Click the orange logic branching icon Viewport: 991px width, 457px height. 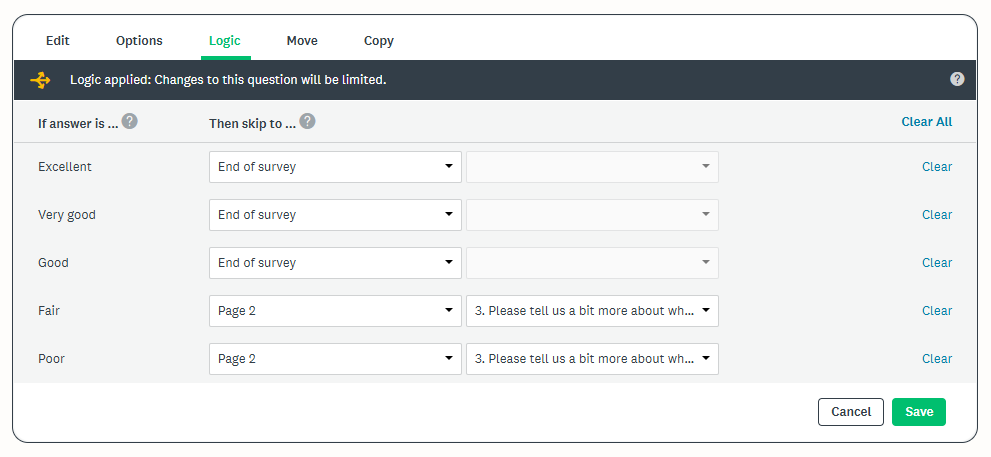click(x=40, y=80)
